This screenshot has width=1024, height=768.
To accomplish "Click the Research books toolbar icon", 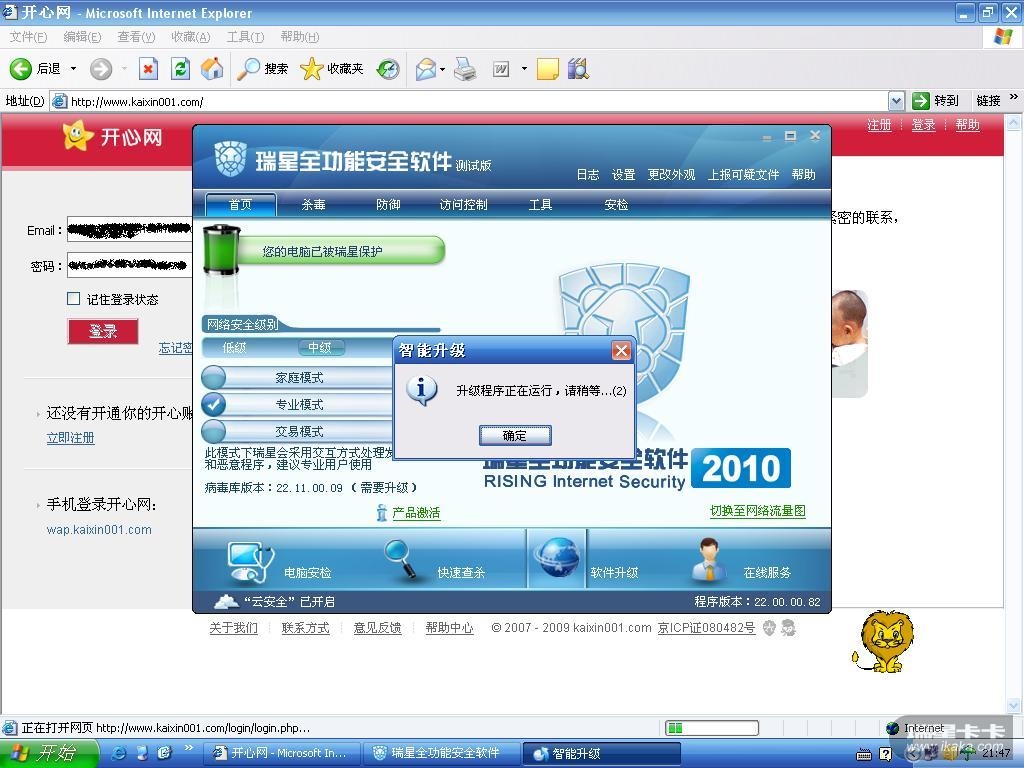I will [578, 69].
